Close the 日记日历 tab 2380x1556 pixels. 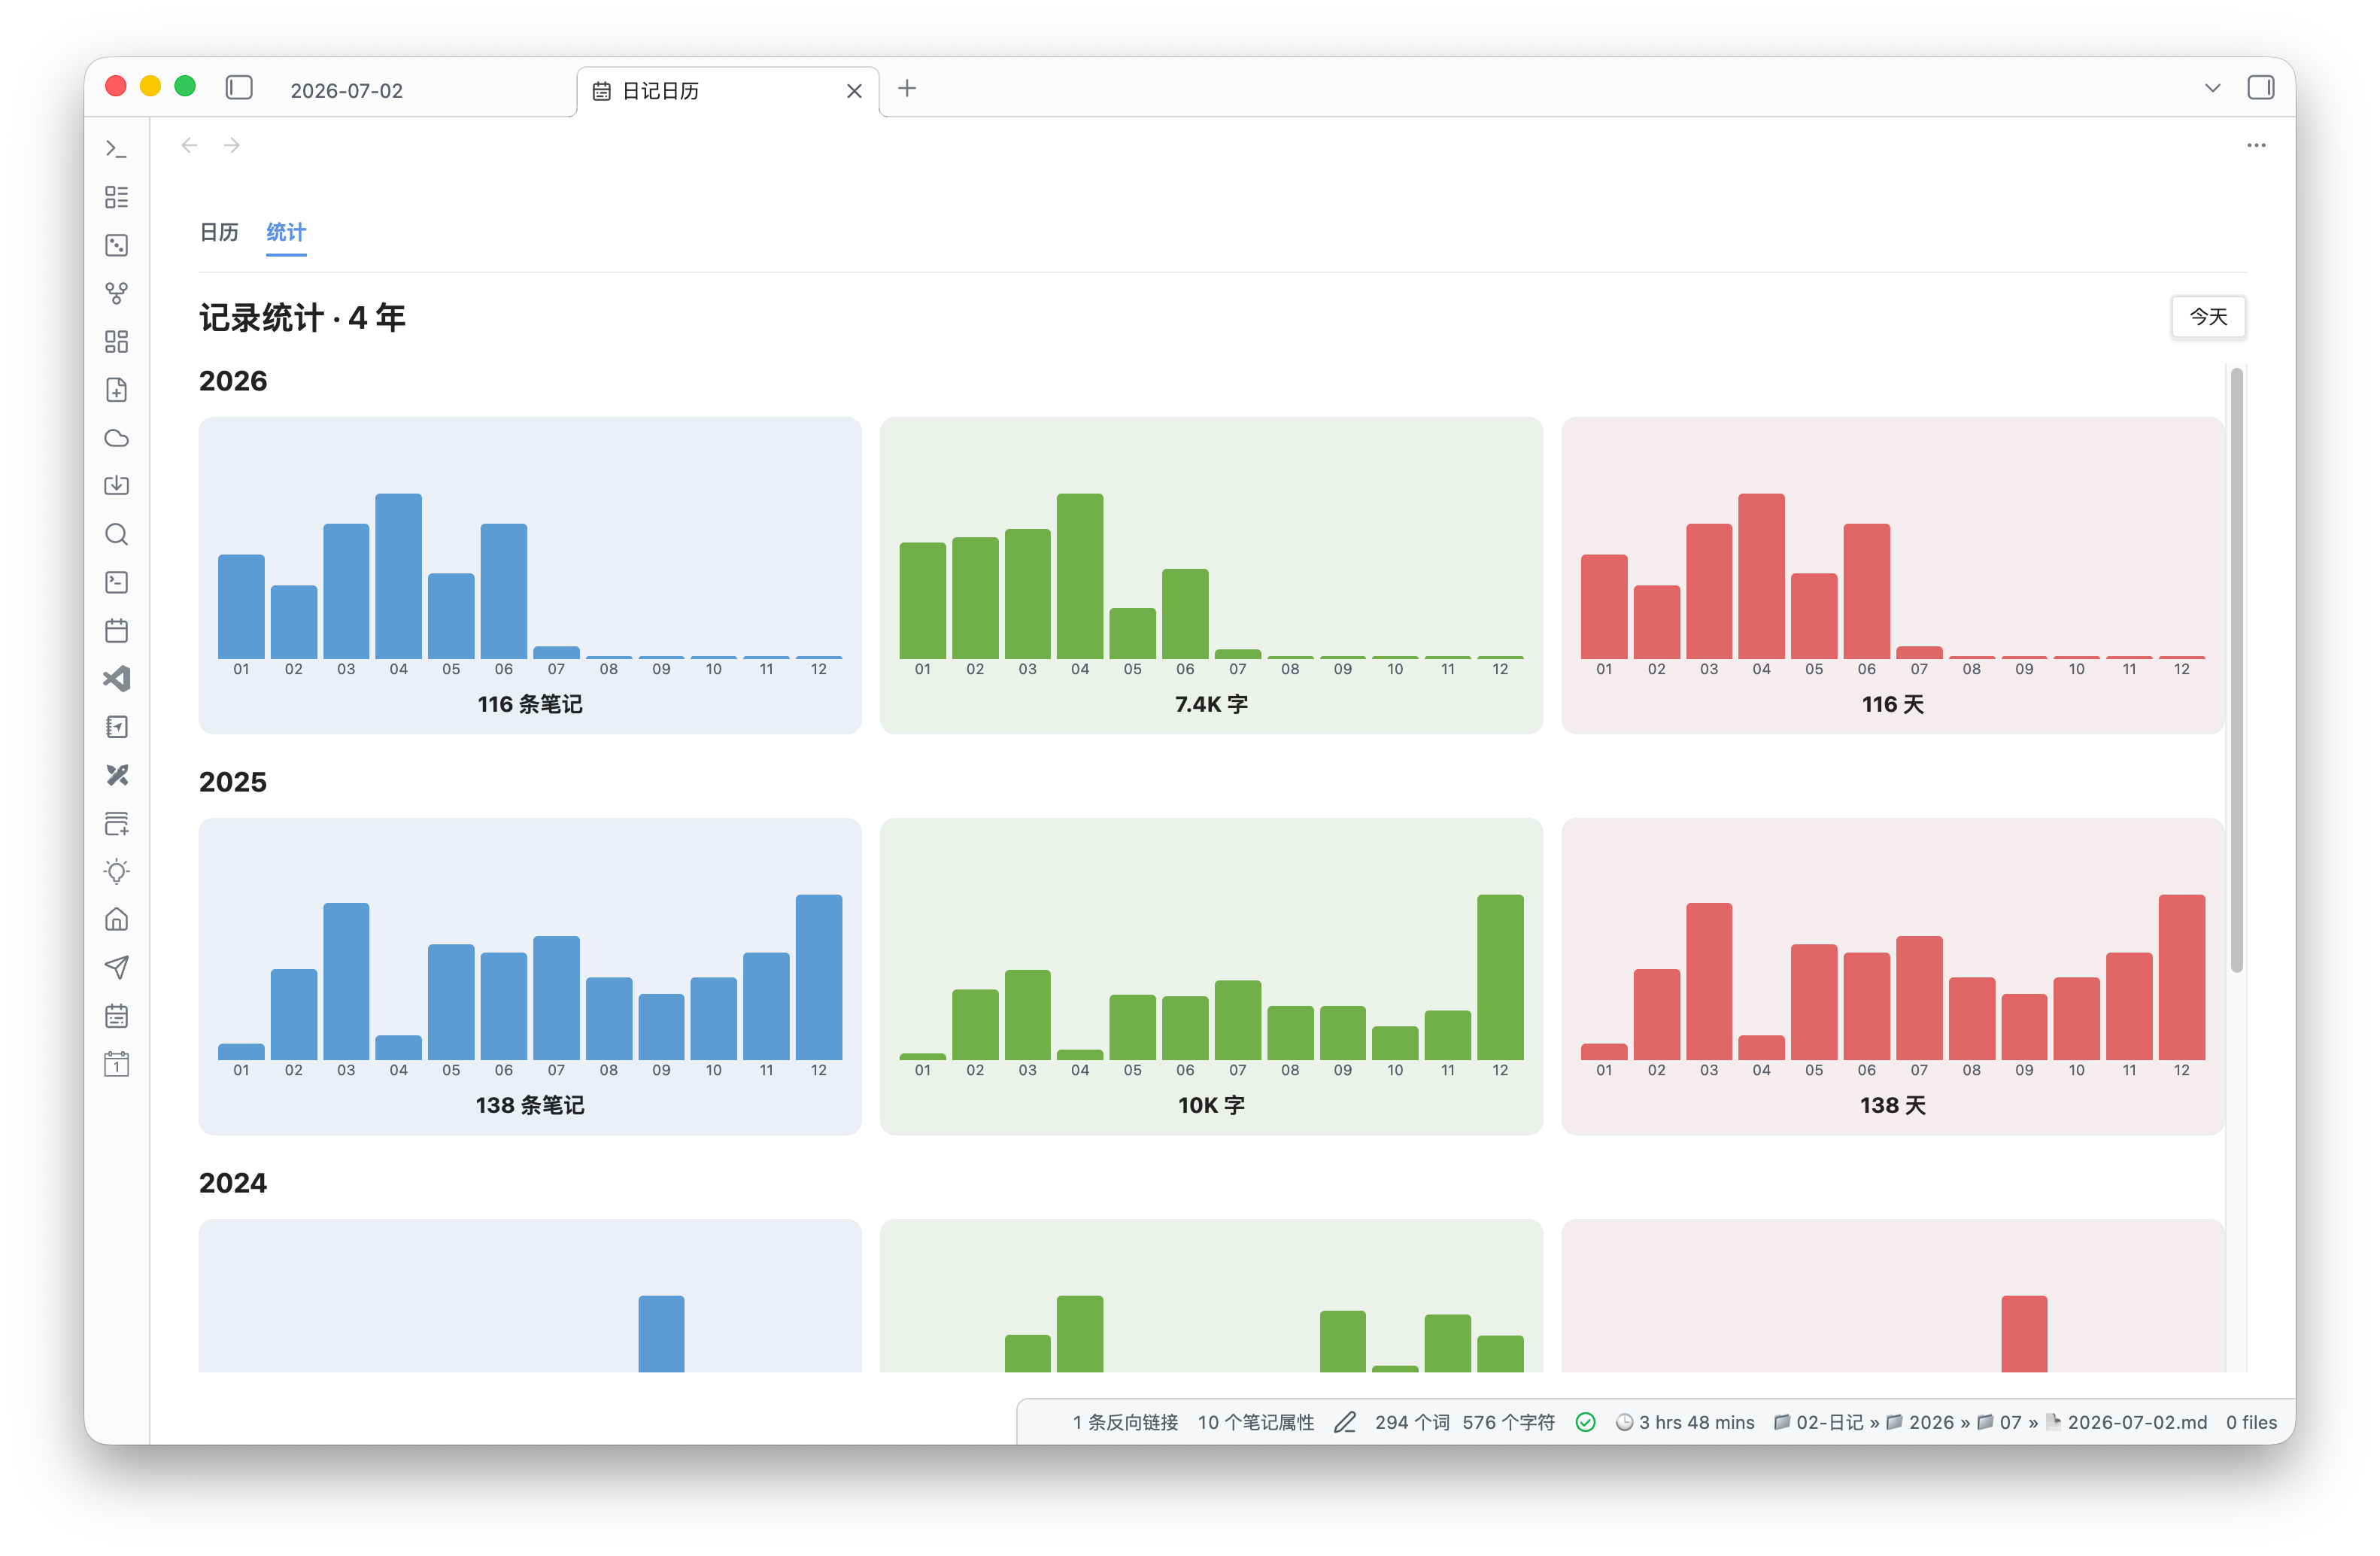(x=854, y=91)
